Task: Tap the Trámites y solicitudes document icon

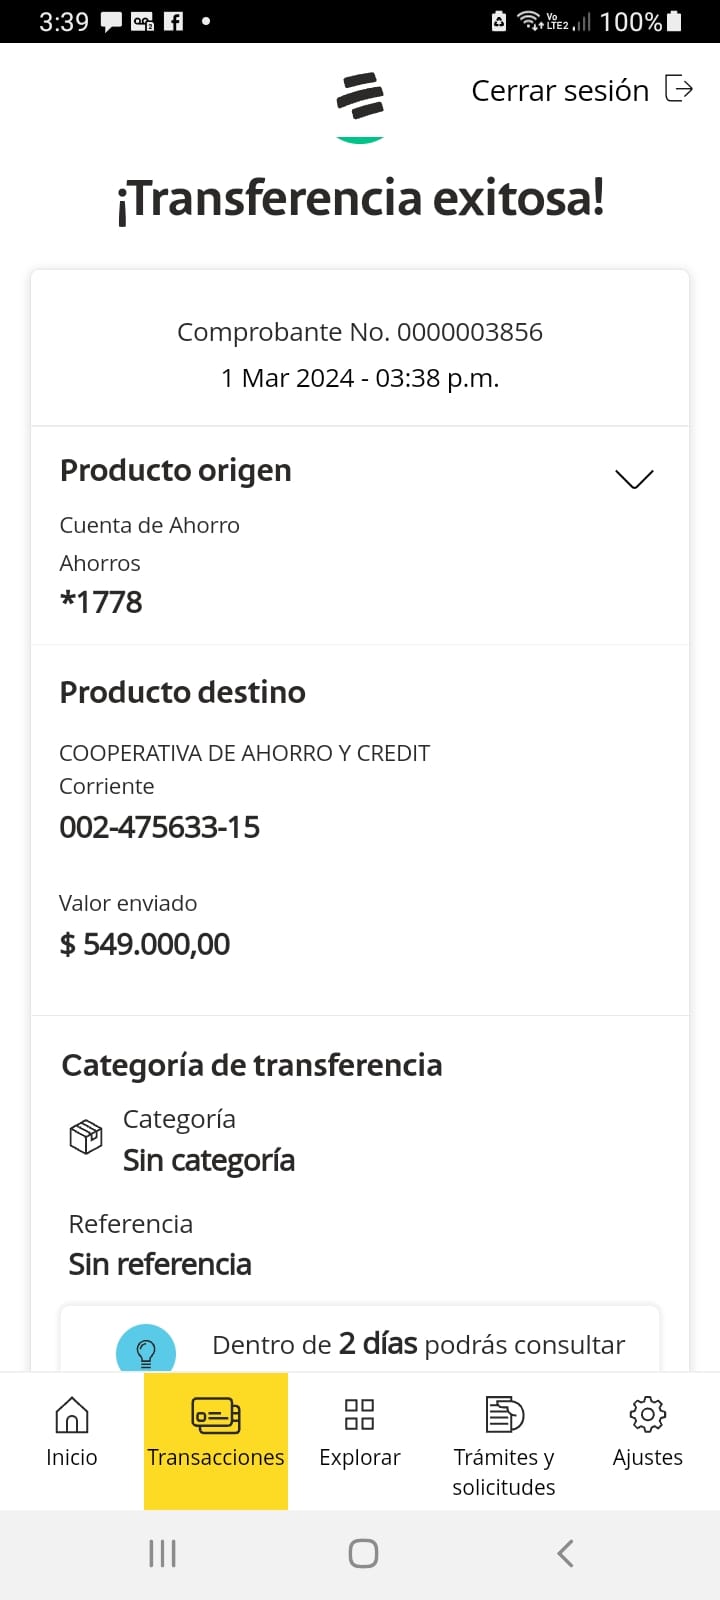Action: [504, 1415]
